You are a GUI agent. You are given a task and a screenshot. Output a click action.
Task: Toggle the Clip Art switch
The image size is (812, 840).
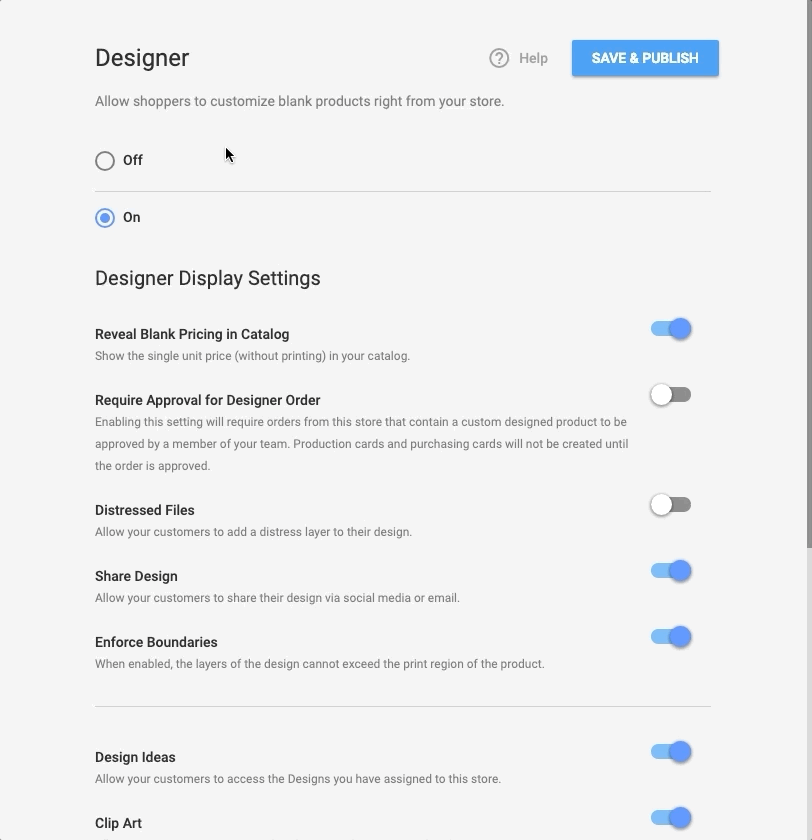tap(671, 818)
